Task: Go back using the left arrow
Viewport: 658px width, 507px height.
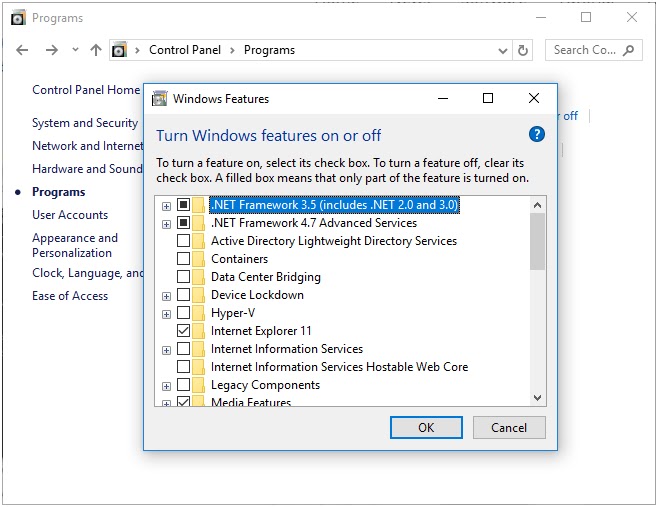Action: click(22, 50)
